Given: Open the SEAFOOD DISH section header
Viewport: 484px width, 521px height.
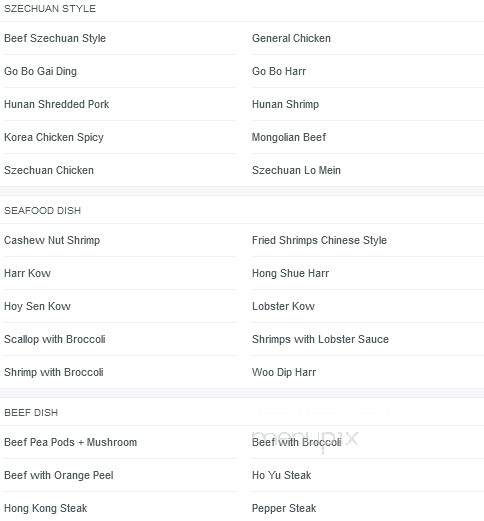Looking at the screenshot, I should (42, 211).
